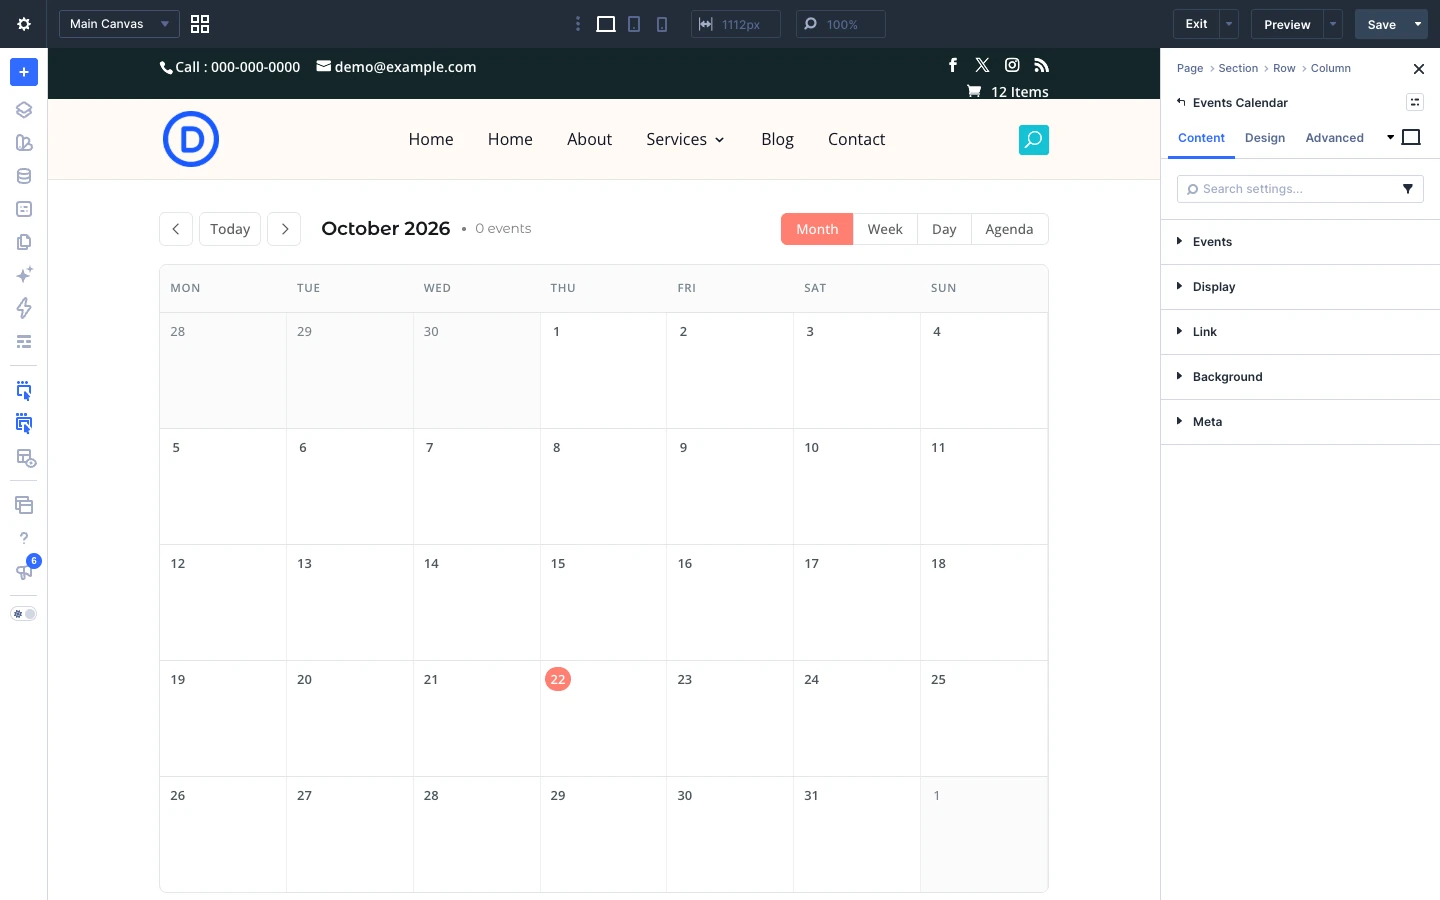Open the About menu item
This screenshot has height=900, width=1440.
point(589,139)
